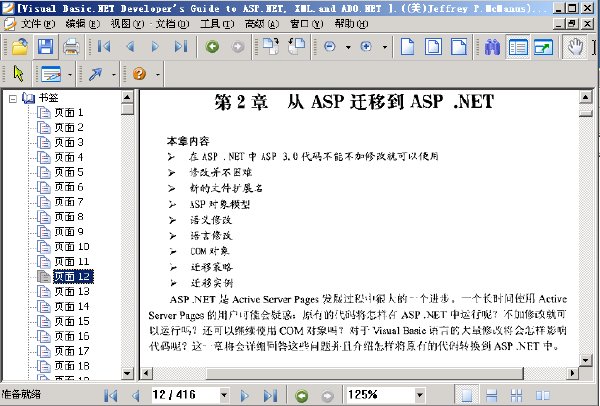The image size is (600, 406).
Task: Click the annotation note tool icon
Action: [x=51, y=73]
